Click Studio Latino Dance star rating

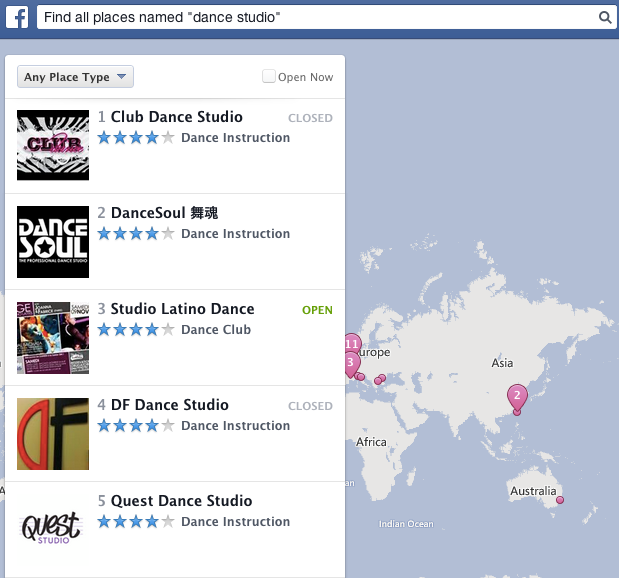(x=136, y=329)
